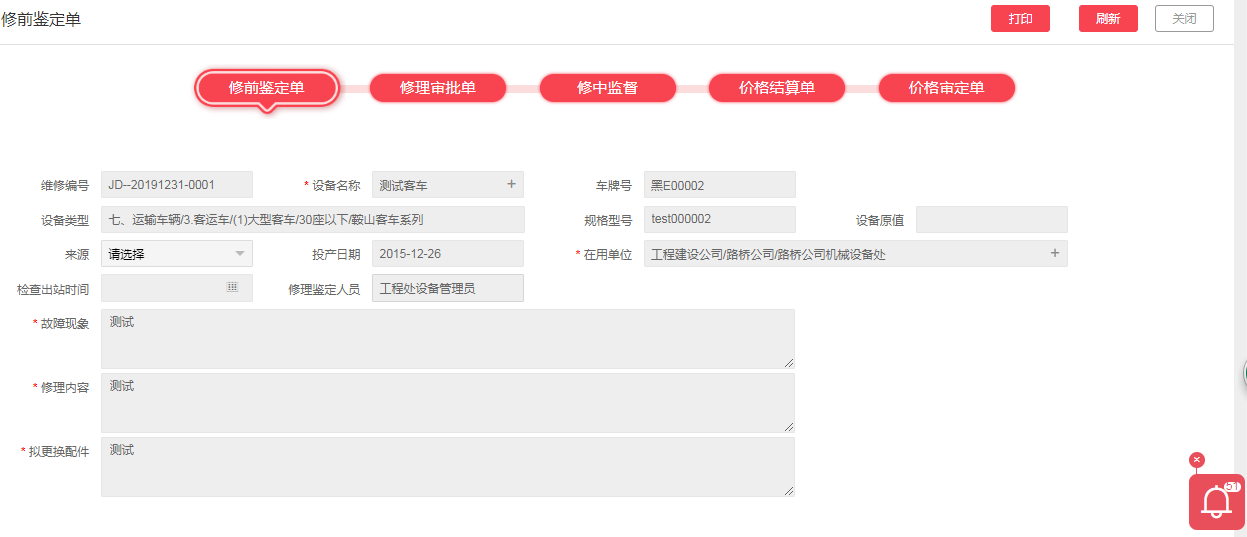Screen dimensions: 1247x537
Task: Click the 修理内容 text area
Action: pyautogui.click(x=447, y=402)
